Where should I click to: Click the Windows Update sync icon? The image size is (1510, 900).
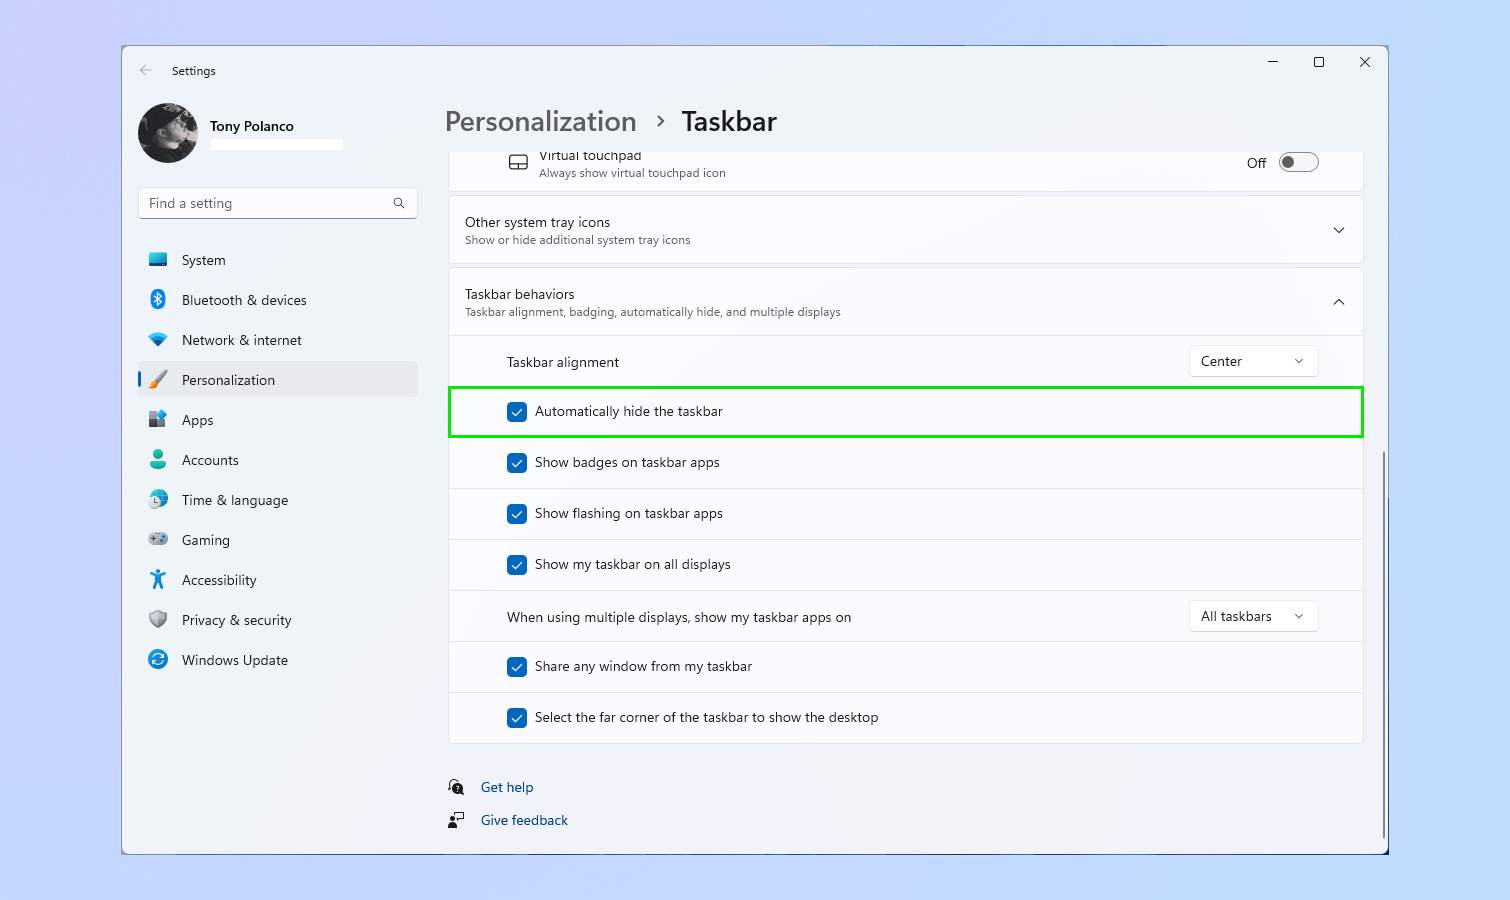pos(158,660)
